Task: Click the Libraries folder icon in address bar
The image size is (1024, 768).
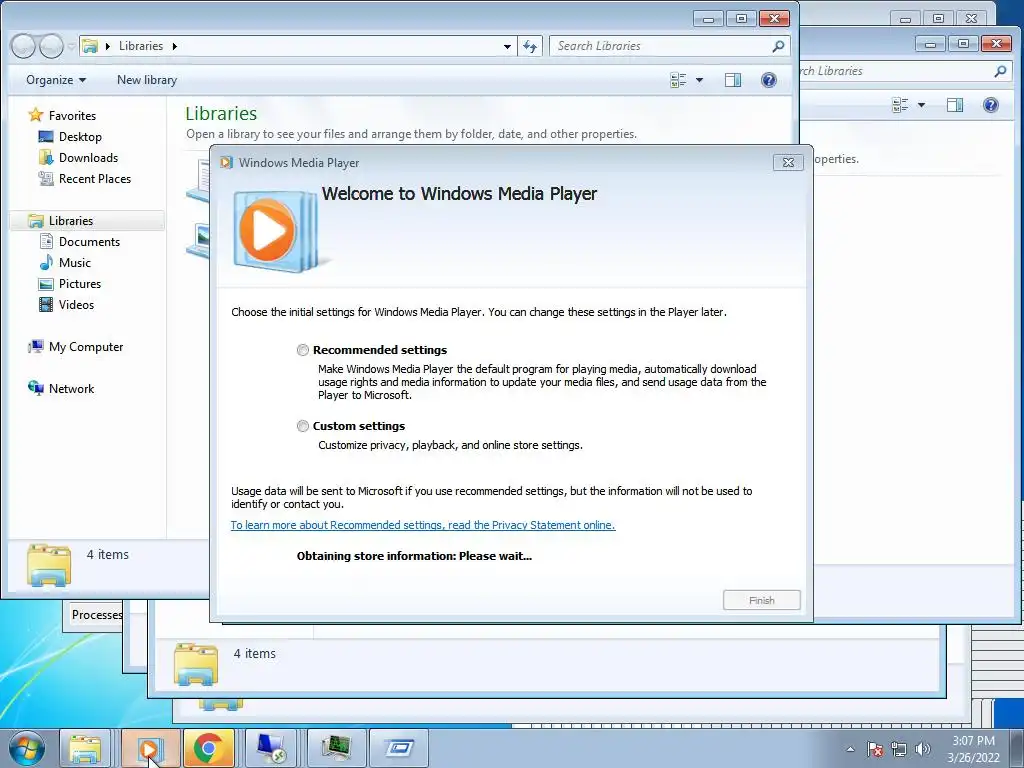Action: click(x=91, y=46)
